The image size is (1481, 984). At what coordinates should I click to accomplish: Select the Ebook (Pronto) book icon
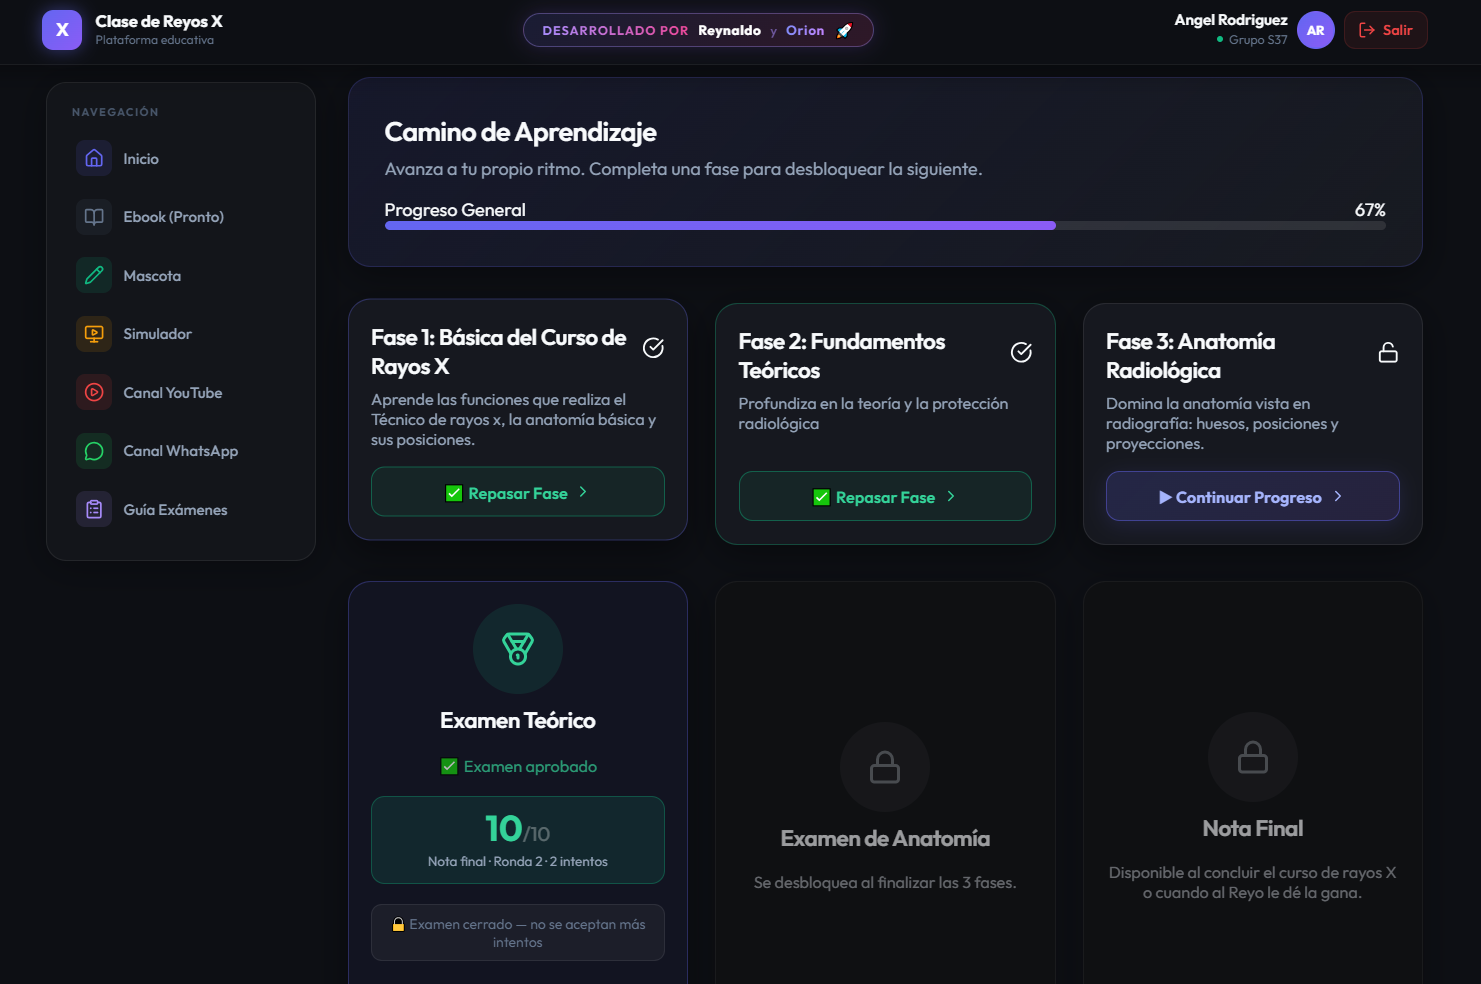(93, 216)
